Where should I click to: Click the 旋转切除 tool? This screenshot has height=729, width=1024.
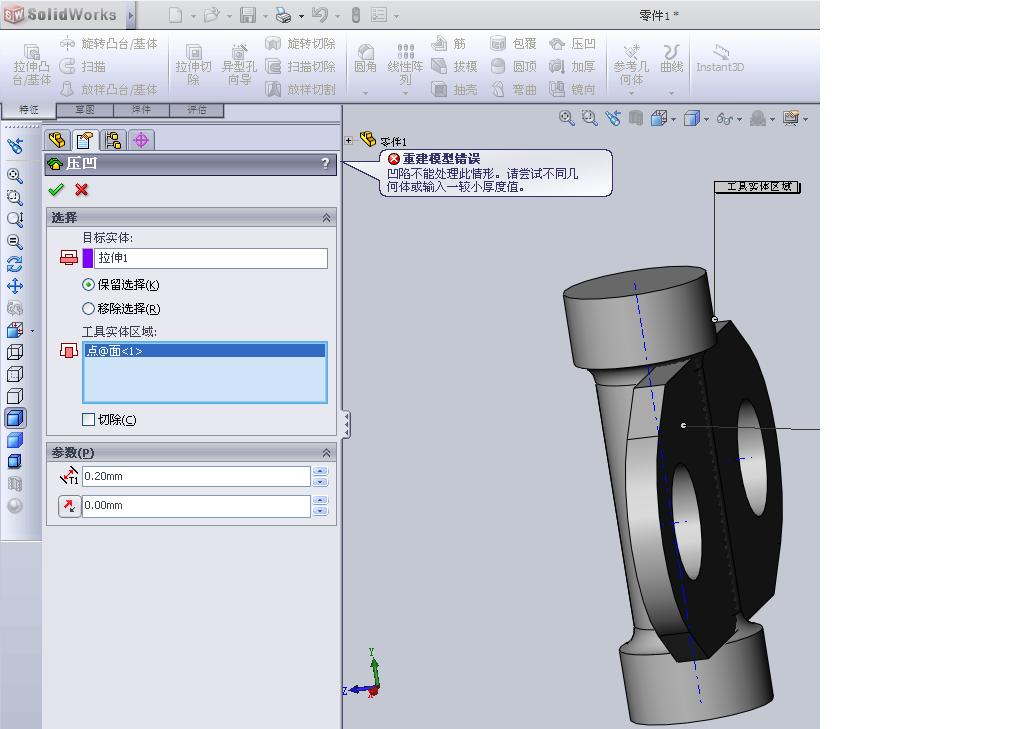(300, 44)
